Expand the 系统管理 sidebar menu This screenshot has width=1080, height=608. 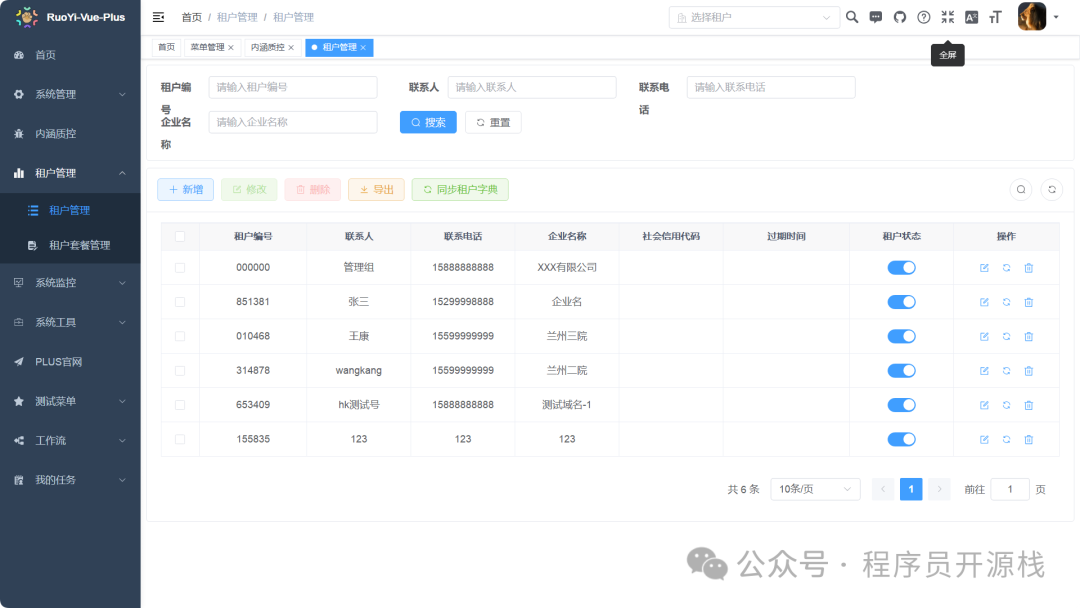[70, 94]
